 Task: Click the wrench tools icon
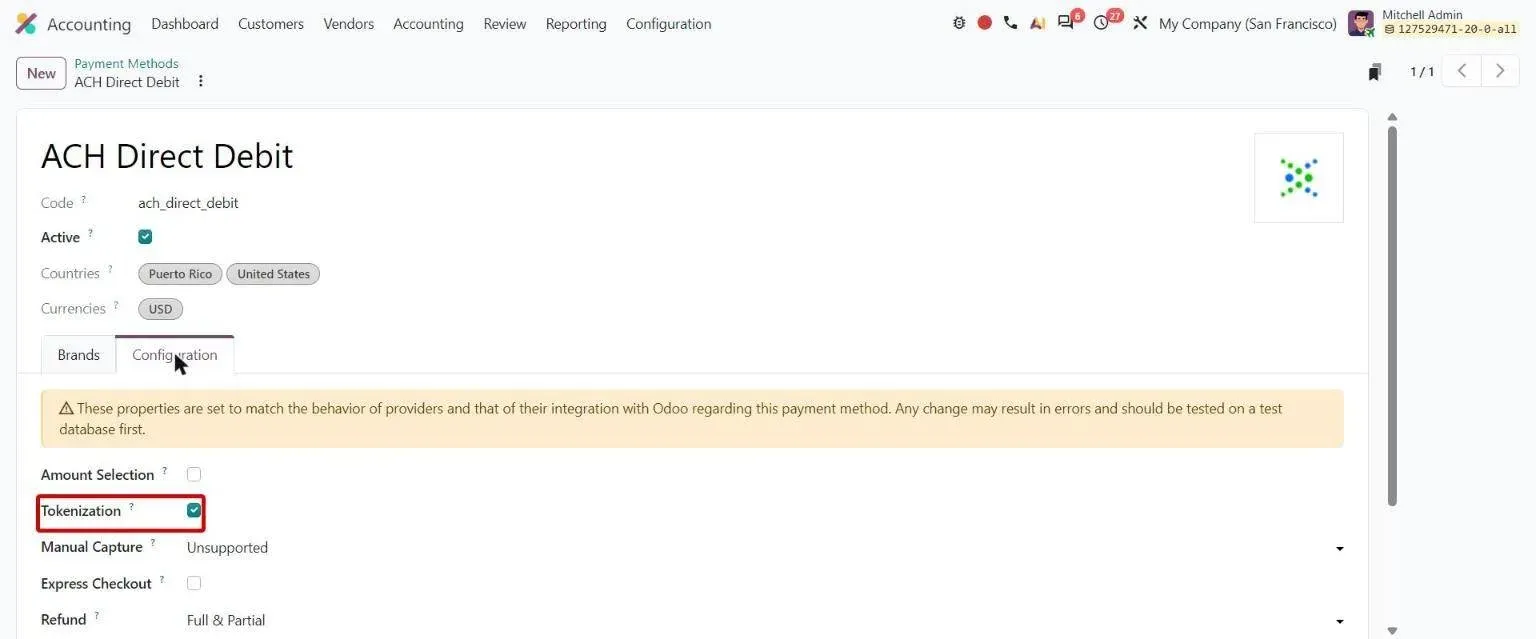click(1140, 23)
